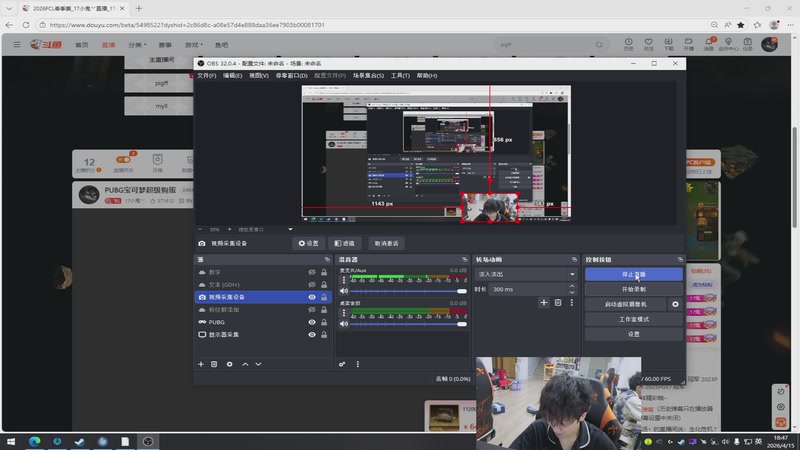Click 工作室模式 studio mode button

tap(634, 319)
